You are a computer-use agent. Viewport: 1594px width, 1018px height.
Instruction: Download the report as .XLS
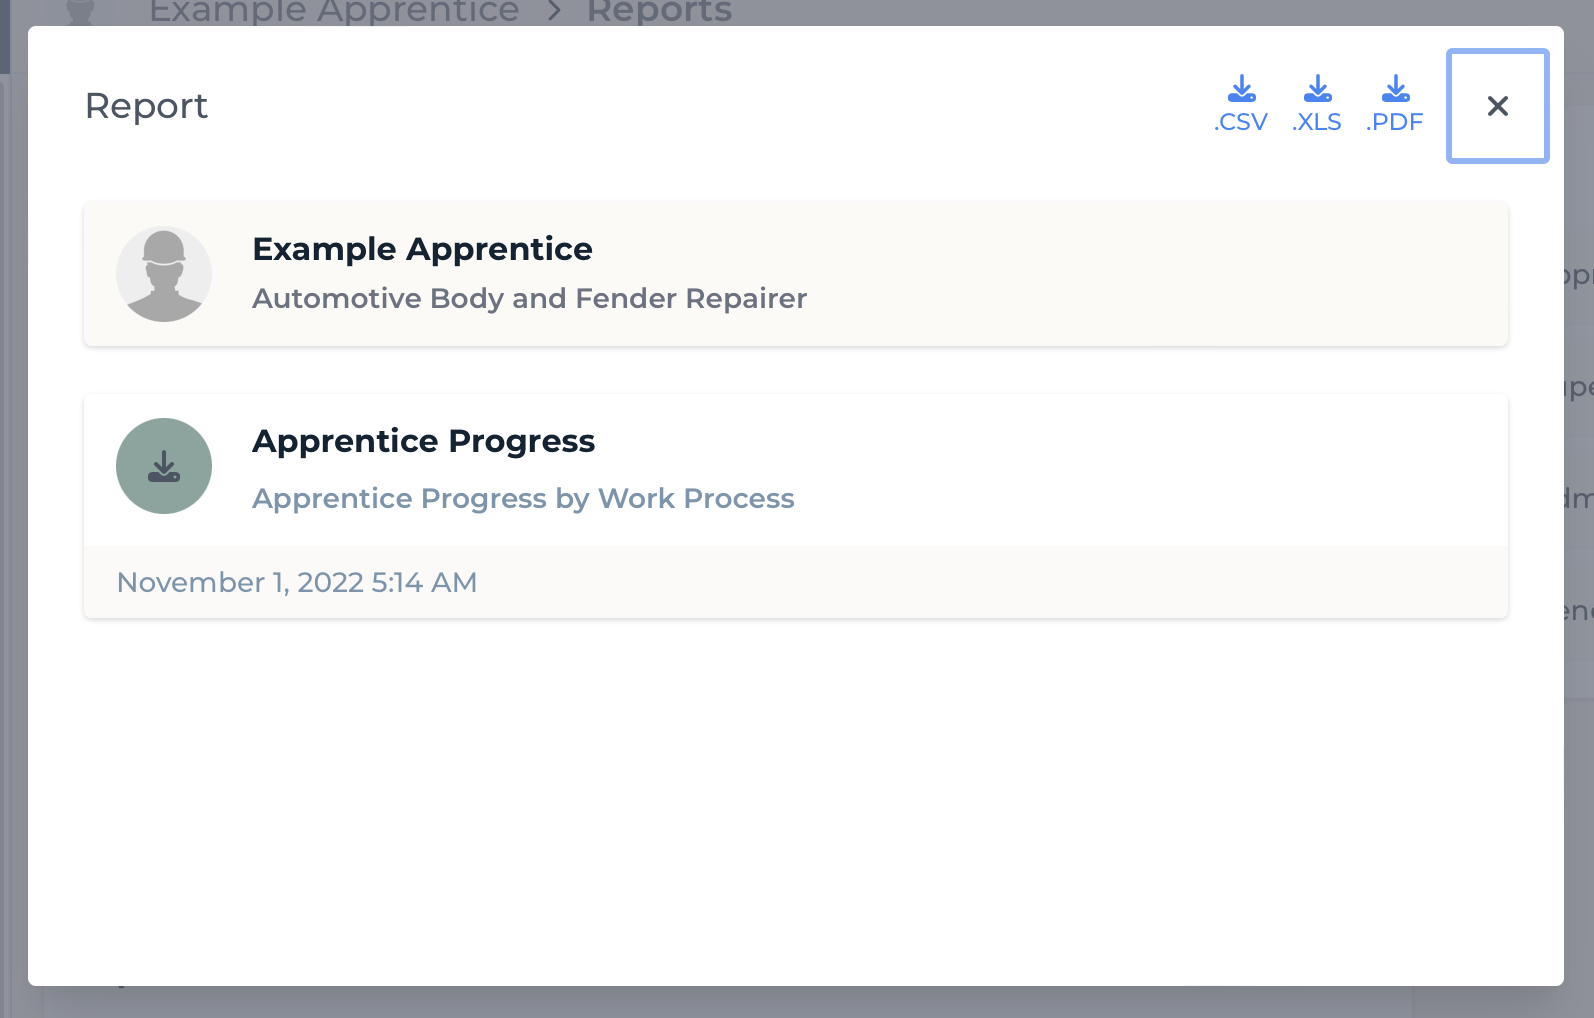1317,105
